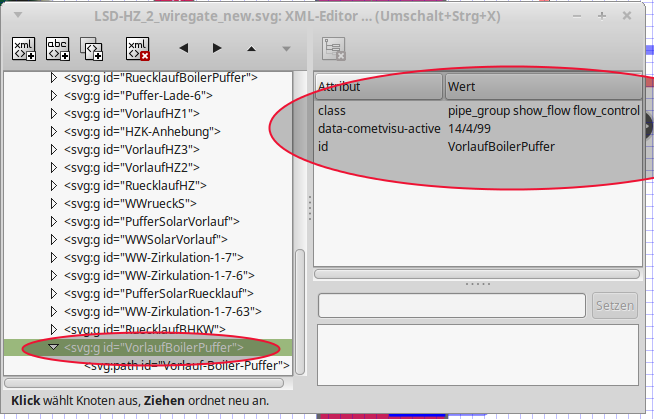
Task: Click the Wert column header
Action: click(x=540, y=87)
